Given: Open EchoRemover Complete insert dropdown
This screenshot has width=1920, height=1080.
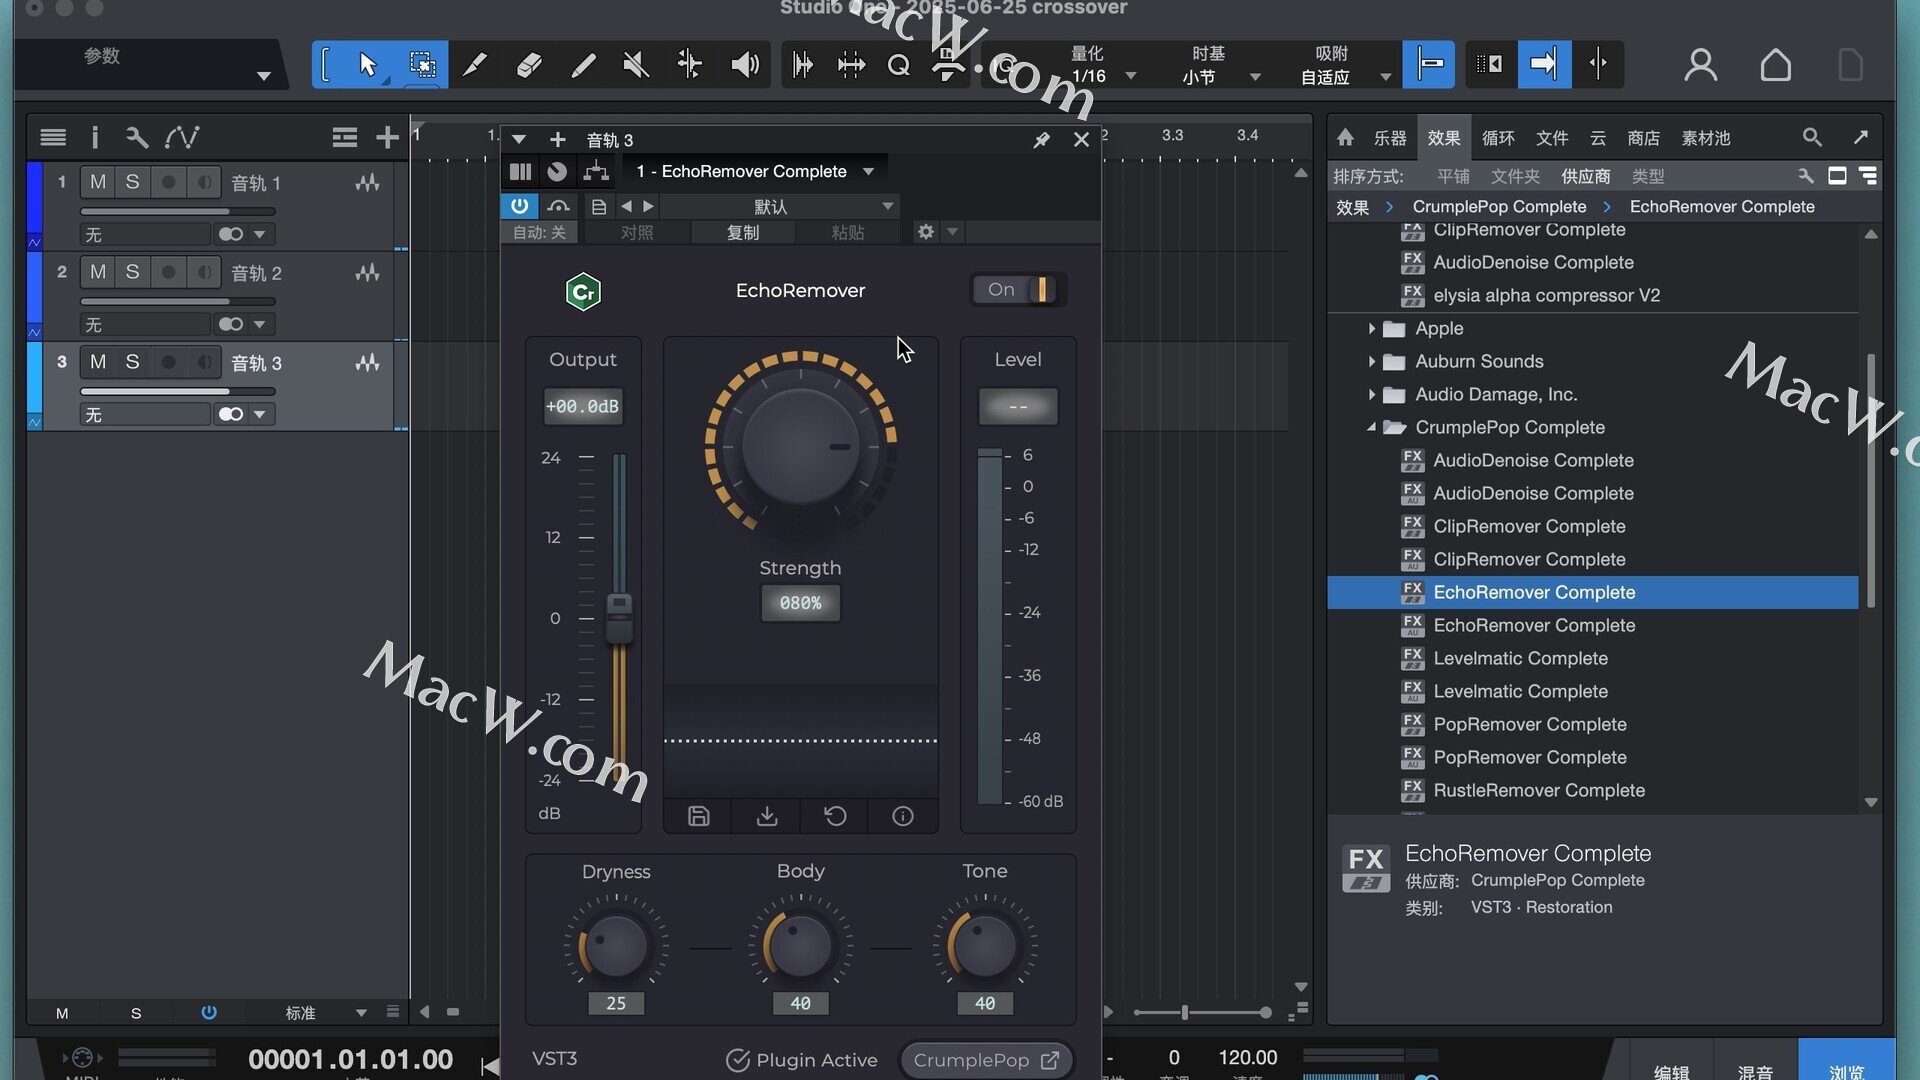Looking at the screenshot, I should tap(755, 171).
